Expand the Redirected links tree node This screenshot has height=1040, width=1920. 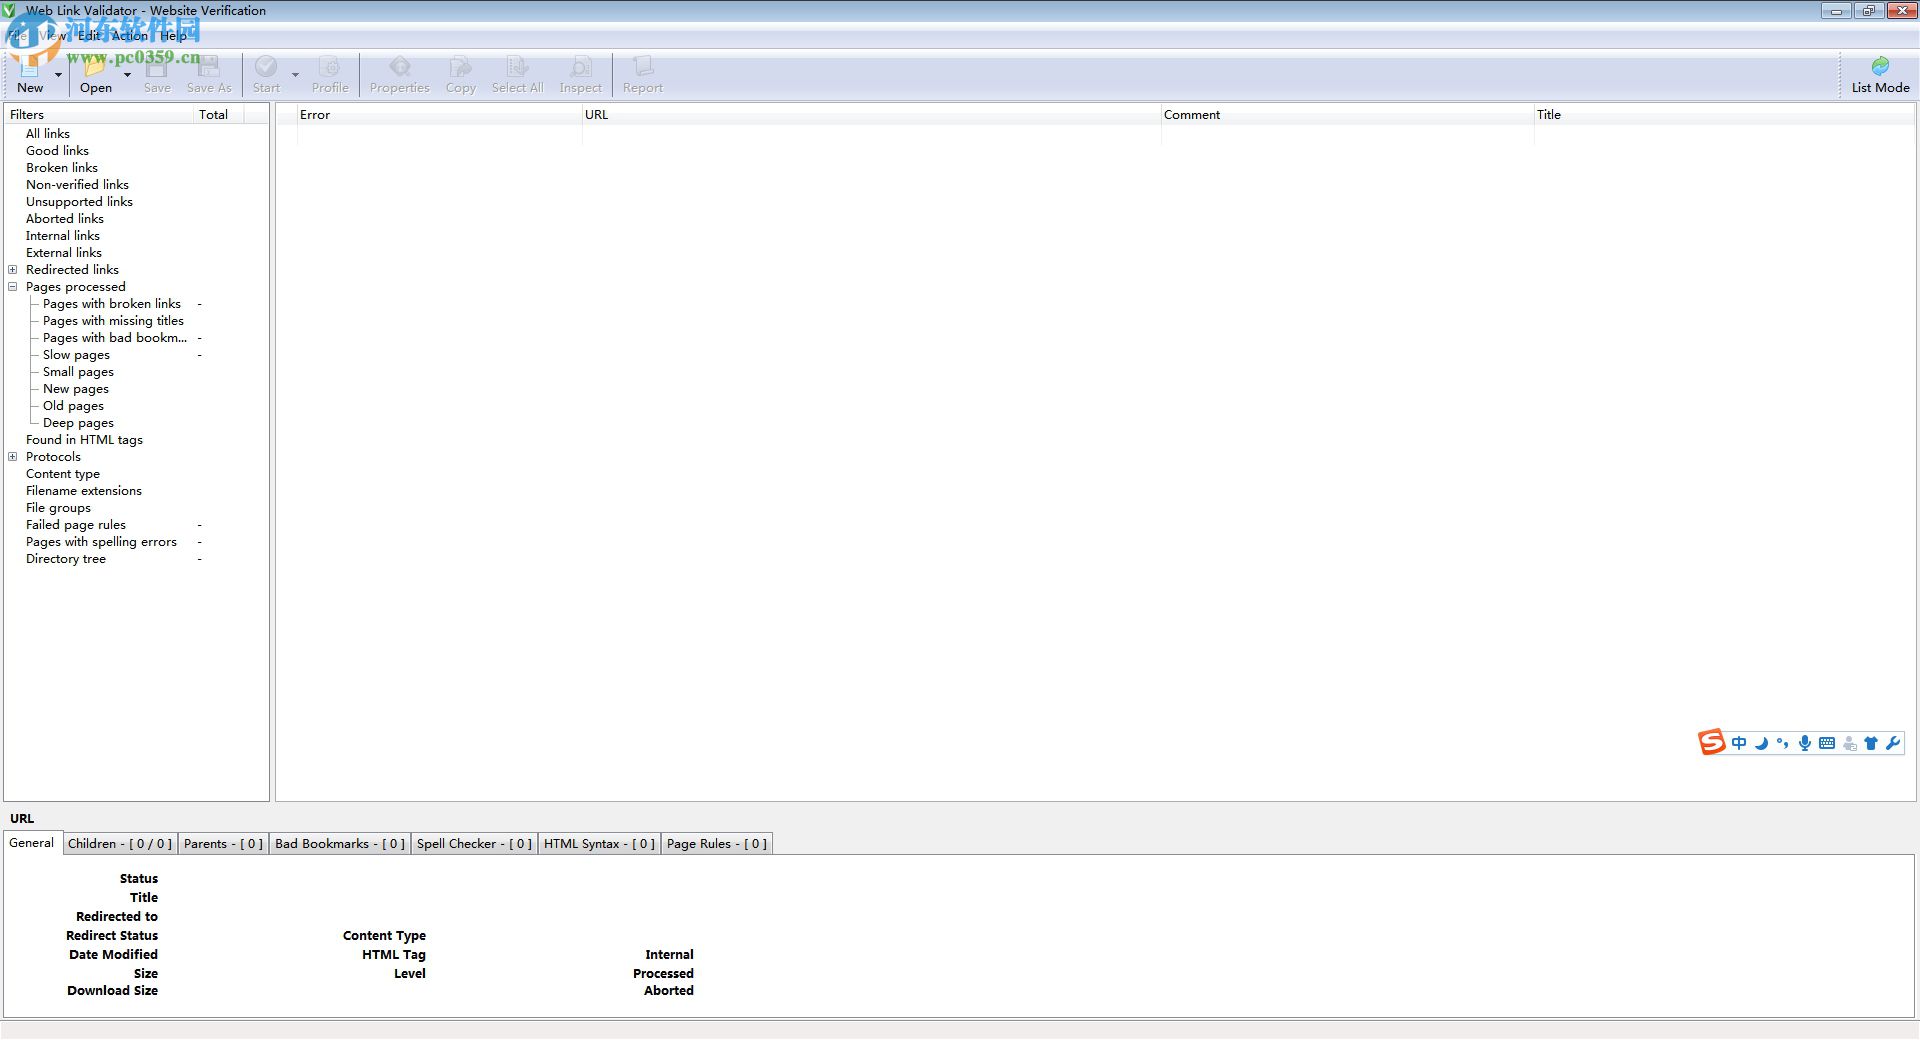tap(12, 269)
